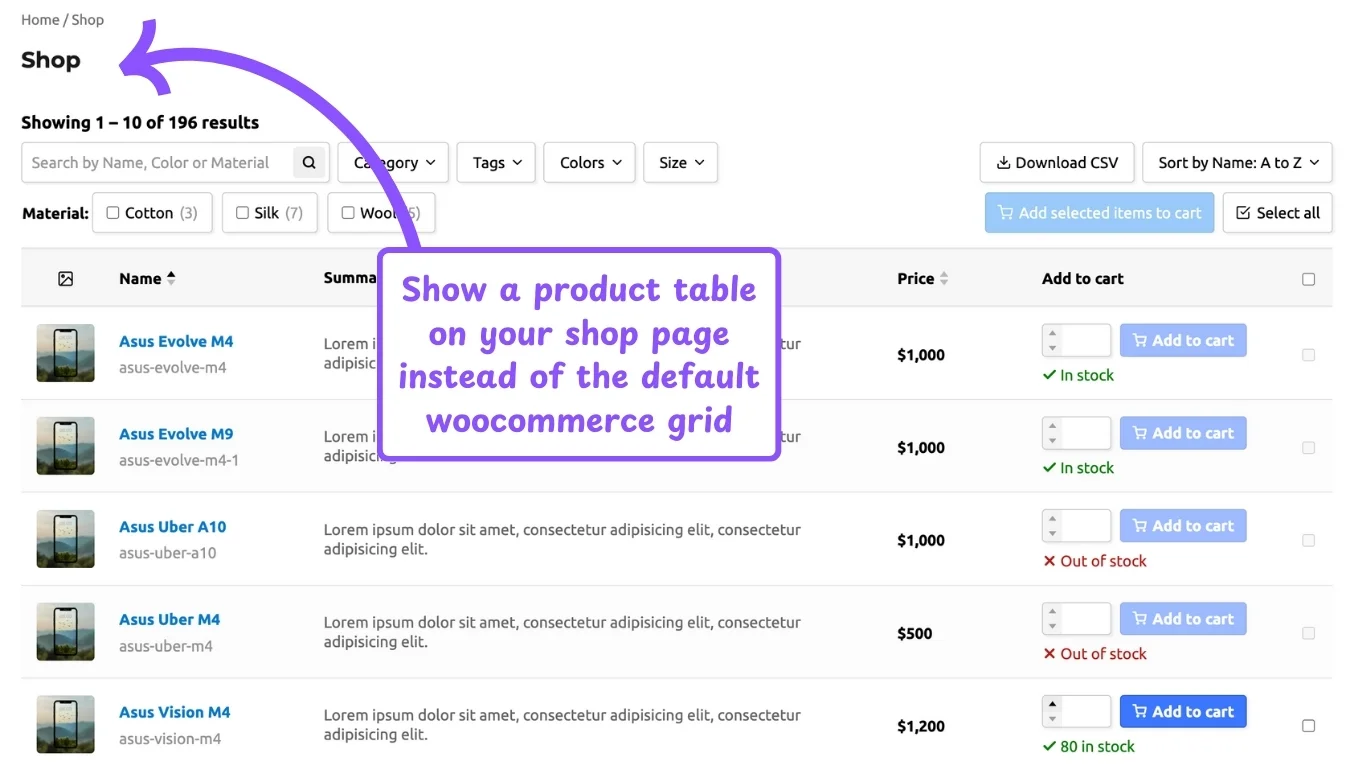Open the Sort by Name: A to Z dropdown
The height and width of the screenshot is (765, 1350).
[x=1237, y=162]
